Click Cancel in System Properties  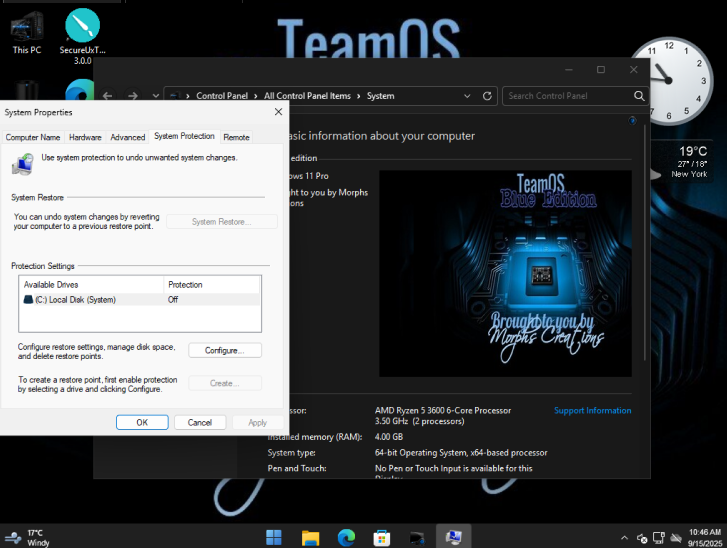tap(200, 422)
